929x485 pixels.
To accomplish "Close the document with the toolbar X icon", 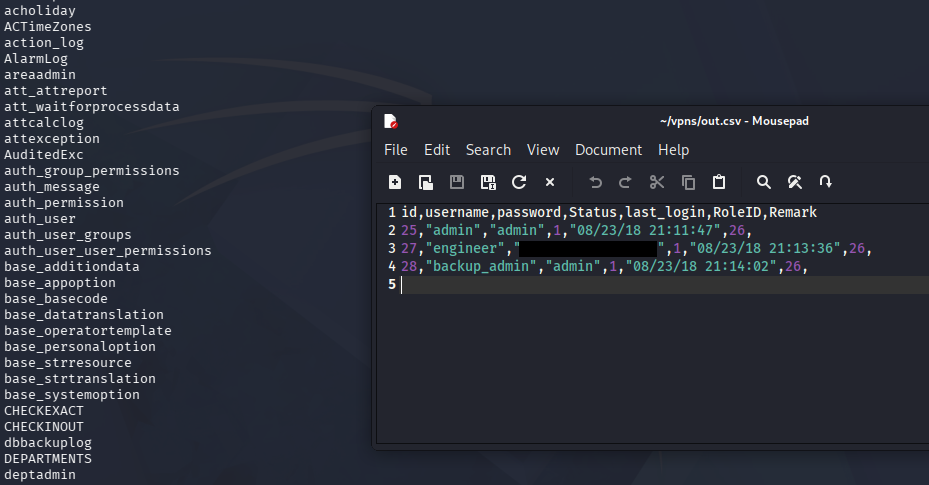I will pyautogui.click(x=550, y=182).
